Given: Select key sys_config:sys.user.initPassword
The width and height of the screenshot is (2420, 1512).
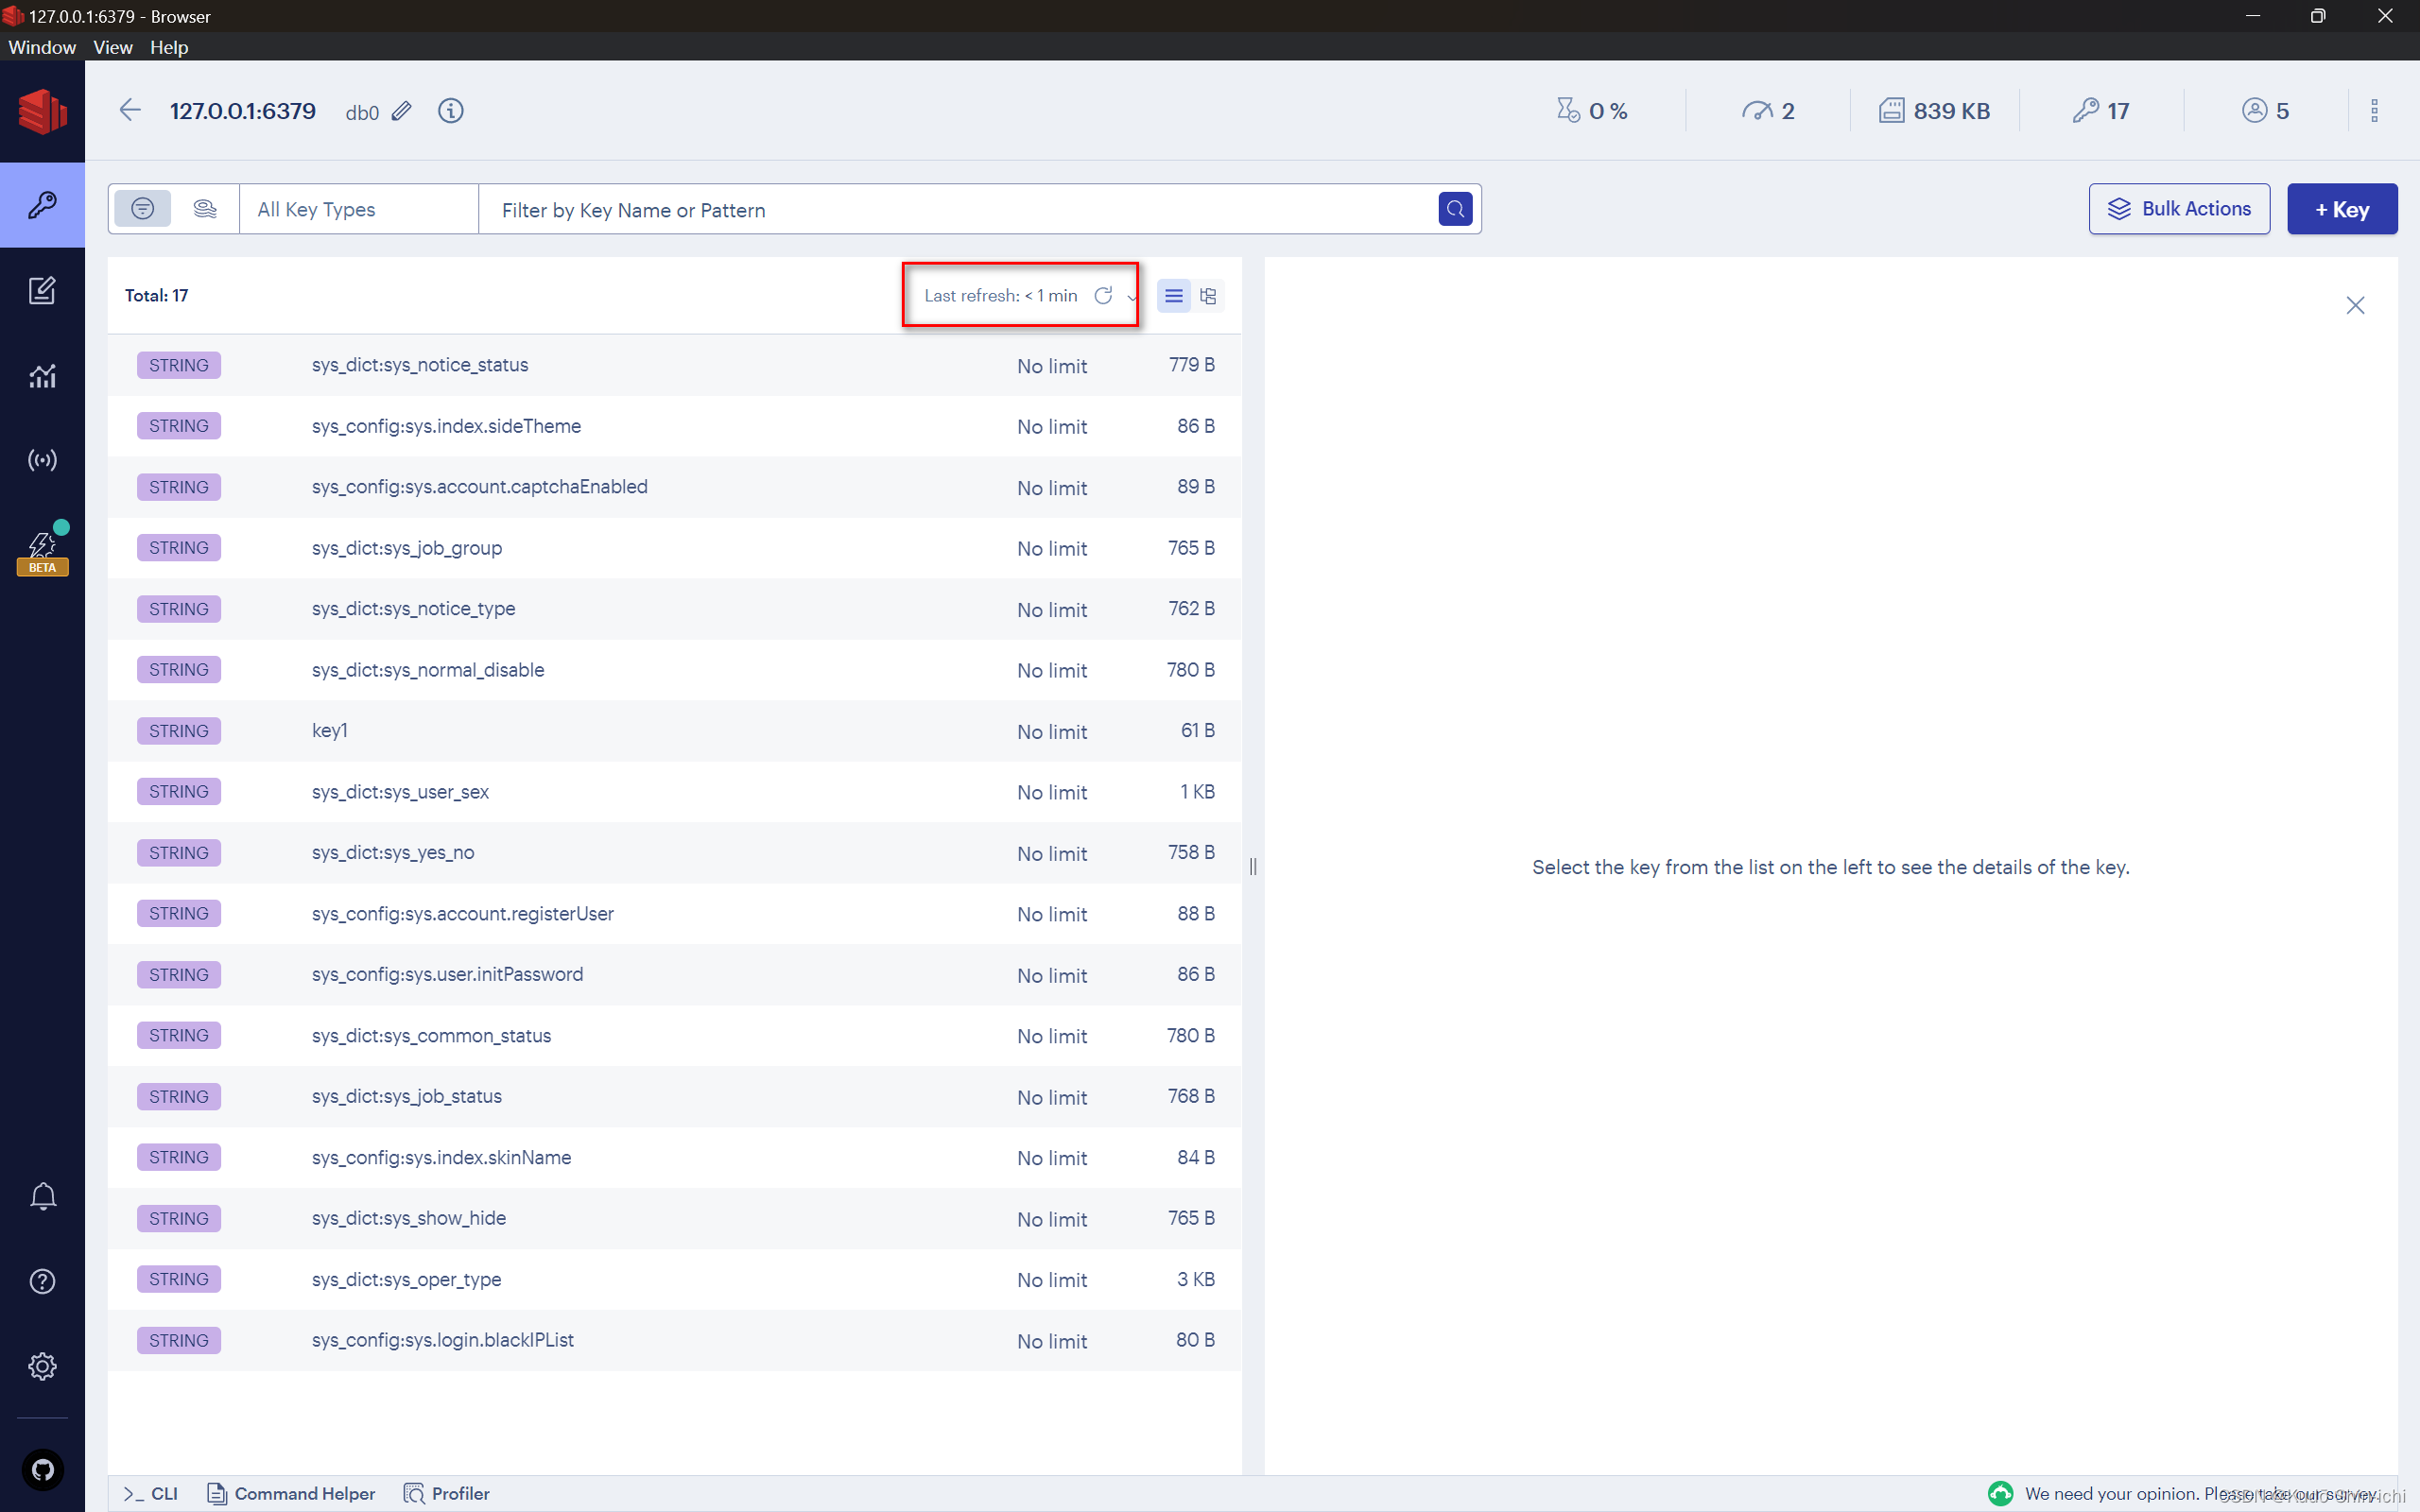Looking at the screenshot, I should coord(675,975).
